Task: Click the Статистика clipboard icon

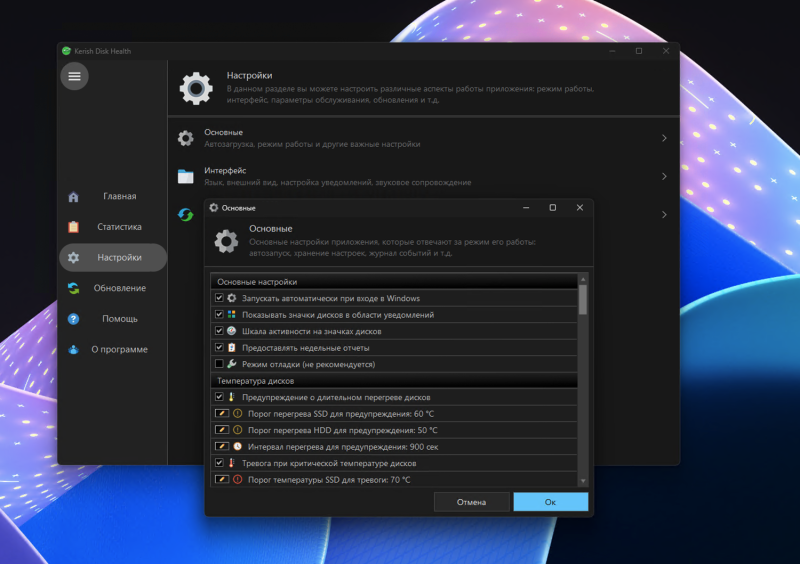Action: [x=73, y=227]
